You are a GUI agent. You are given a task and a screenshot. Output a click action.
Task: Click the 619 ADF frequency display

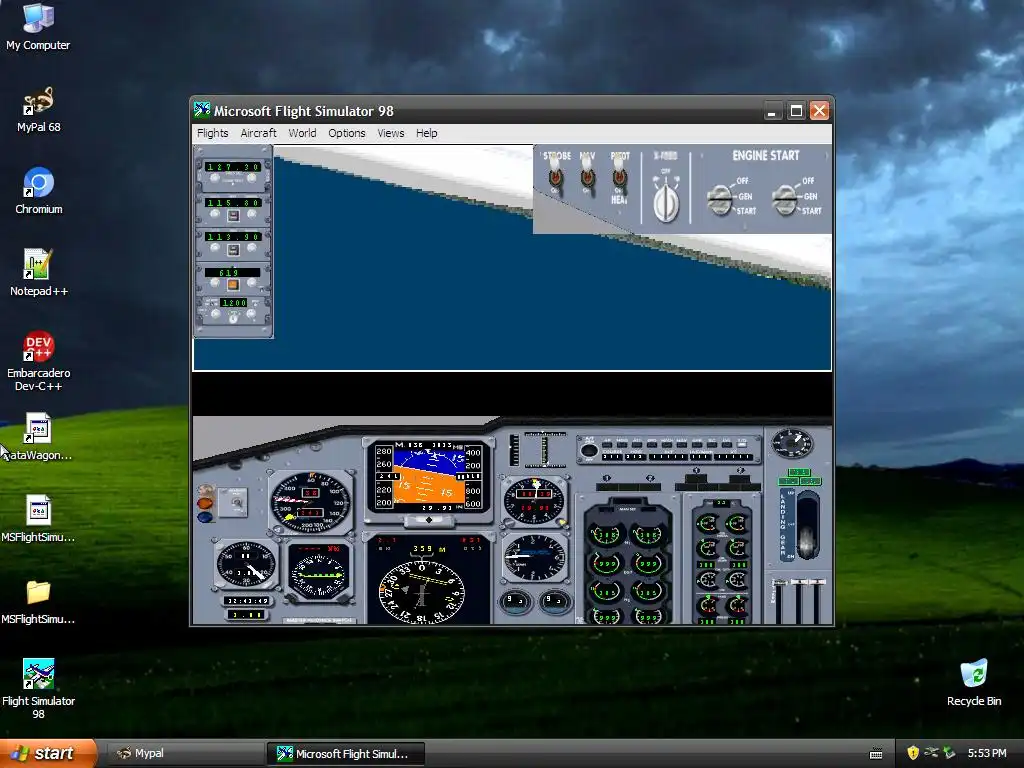[232, 272]
